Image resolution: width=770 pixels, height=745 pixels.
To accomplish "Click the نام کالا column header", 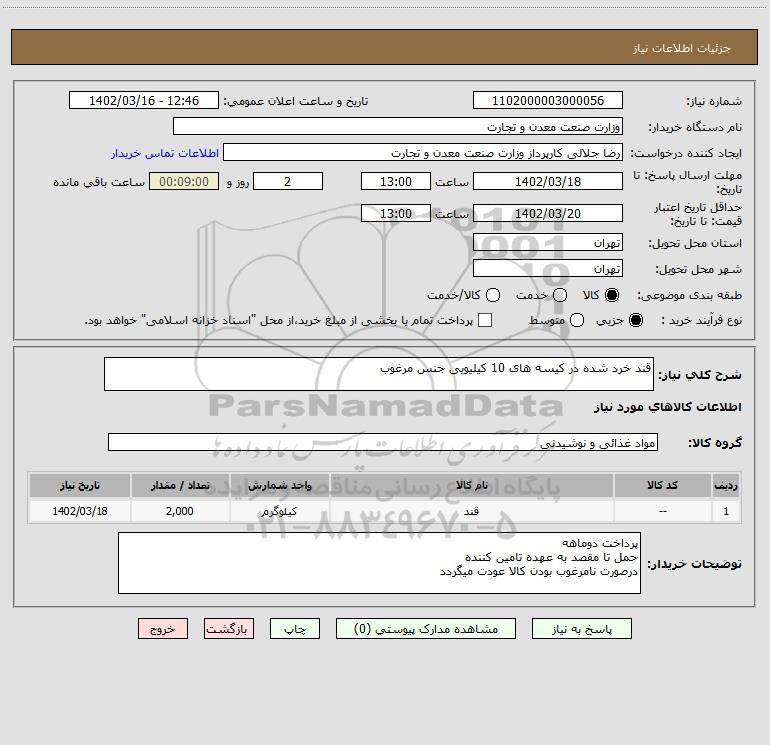I will tap(471, 485).
